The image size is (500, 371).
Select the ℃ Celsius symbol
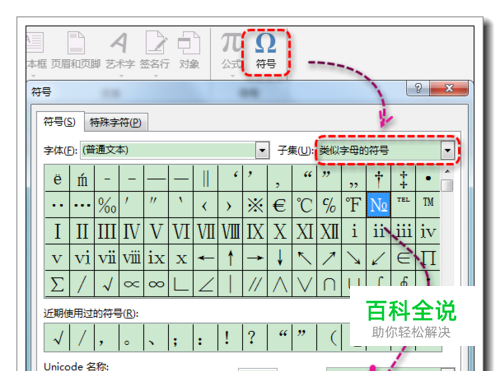click(x=305, y=205)
